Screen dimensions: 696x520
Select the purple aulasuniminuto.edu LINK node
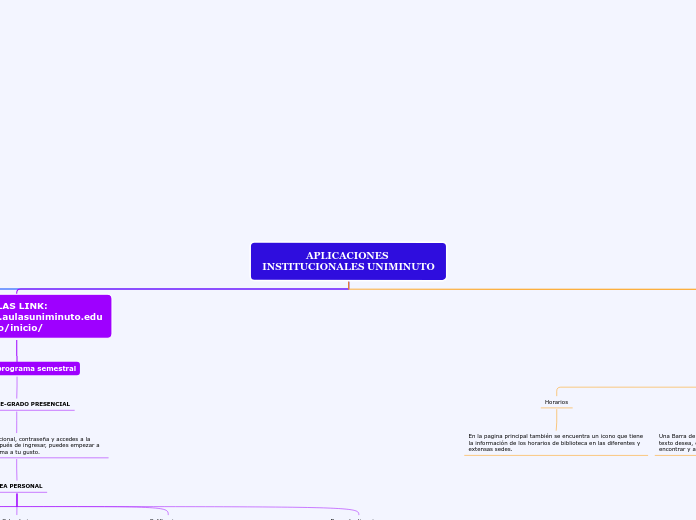(55, 316)
